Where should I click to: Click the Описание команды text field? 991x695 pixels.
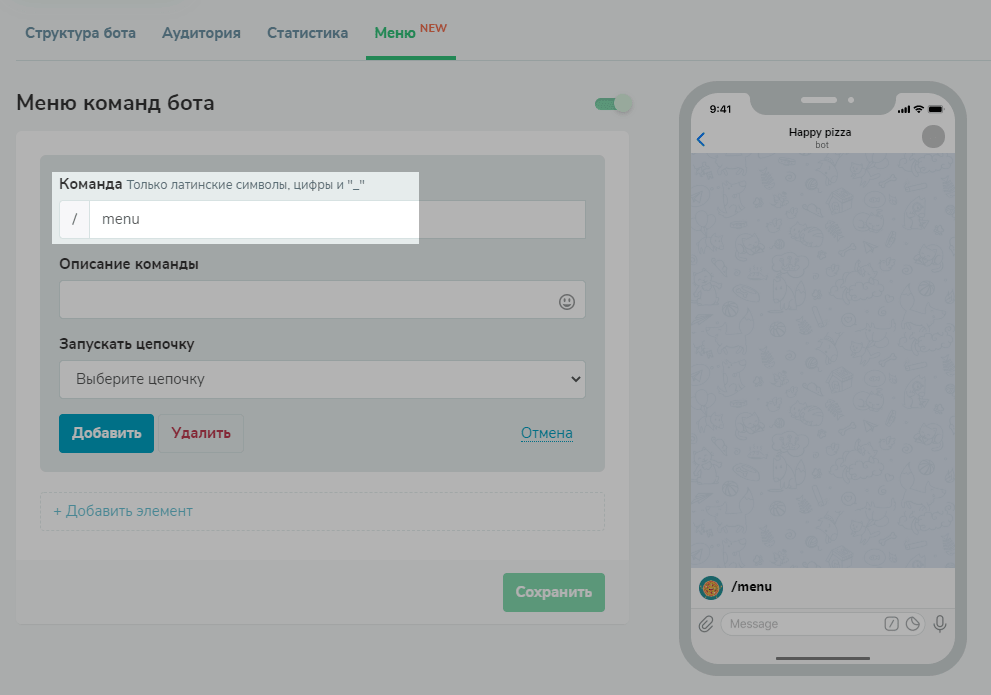point(322,299)
